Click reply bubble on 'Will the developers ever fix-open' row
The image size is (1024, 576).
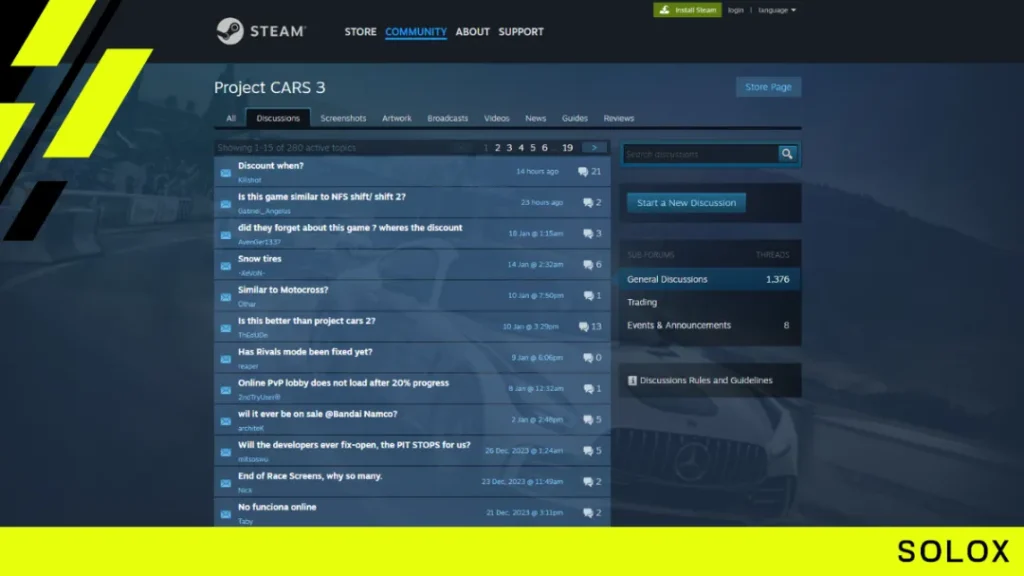point(588,451)
